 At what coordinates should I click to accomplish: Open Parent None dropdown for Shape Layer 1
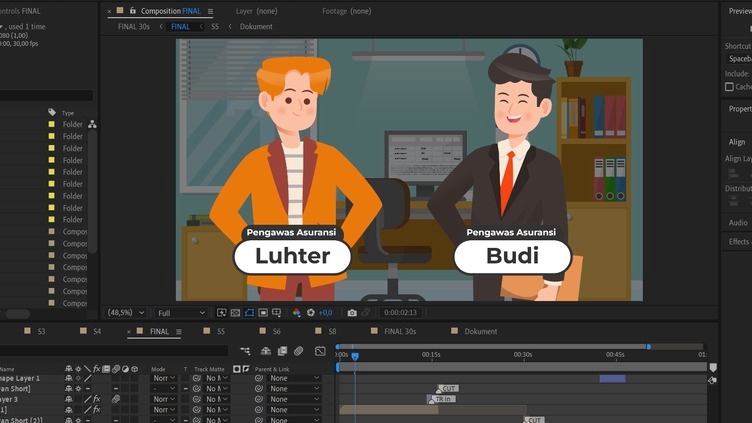pyautogui.click(x=294, y=378)
